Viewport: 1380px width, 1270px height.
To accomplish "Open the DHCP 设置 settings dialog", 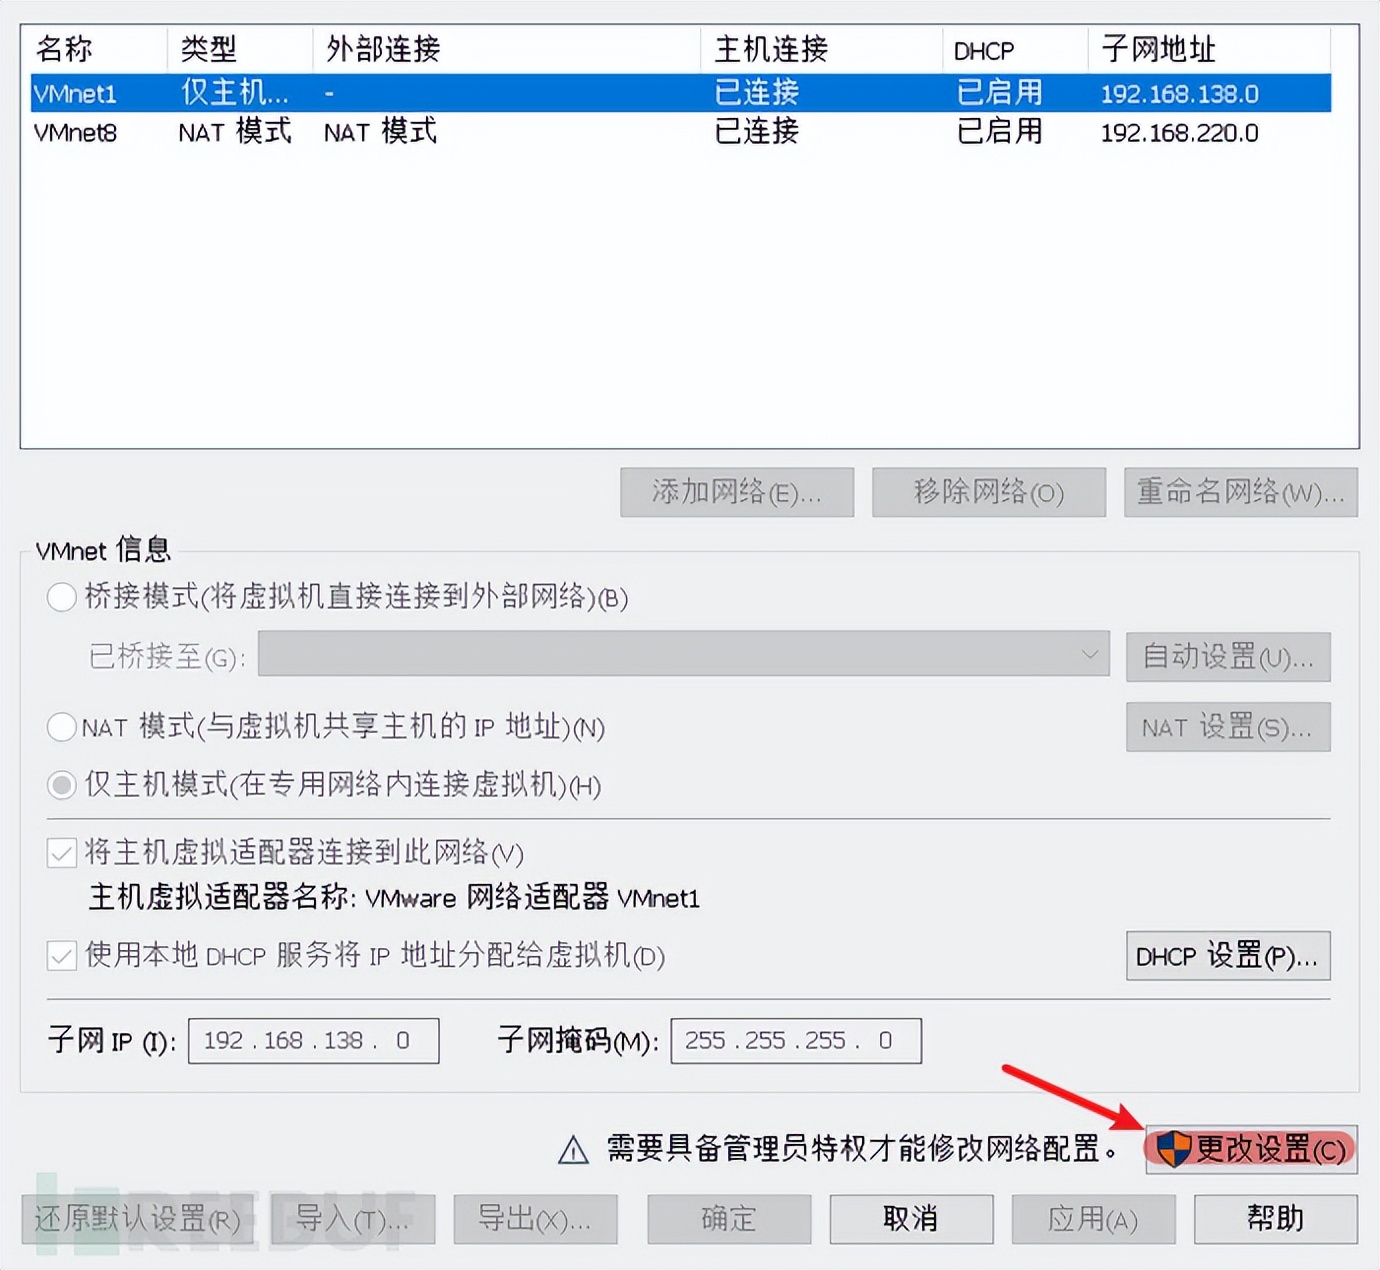I will [1227, 956].
